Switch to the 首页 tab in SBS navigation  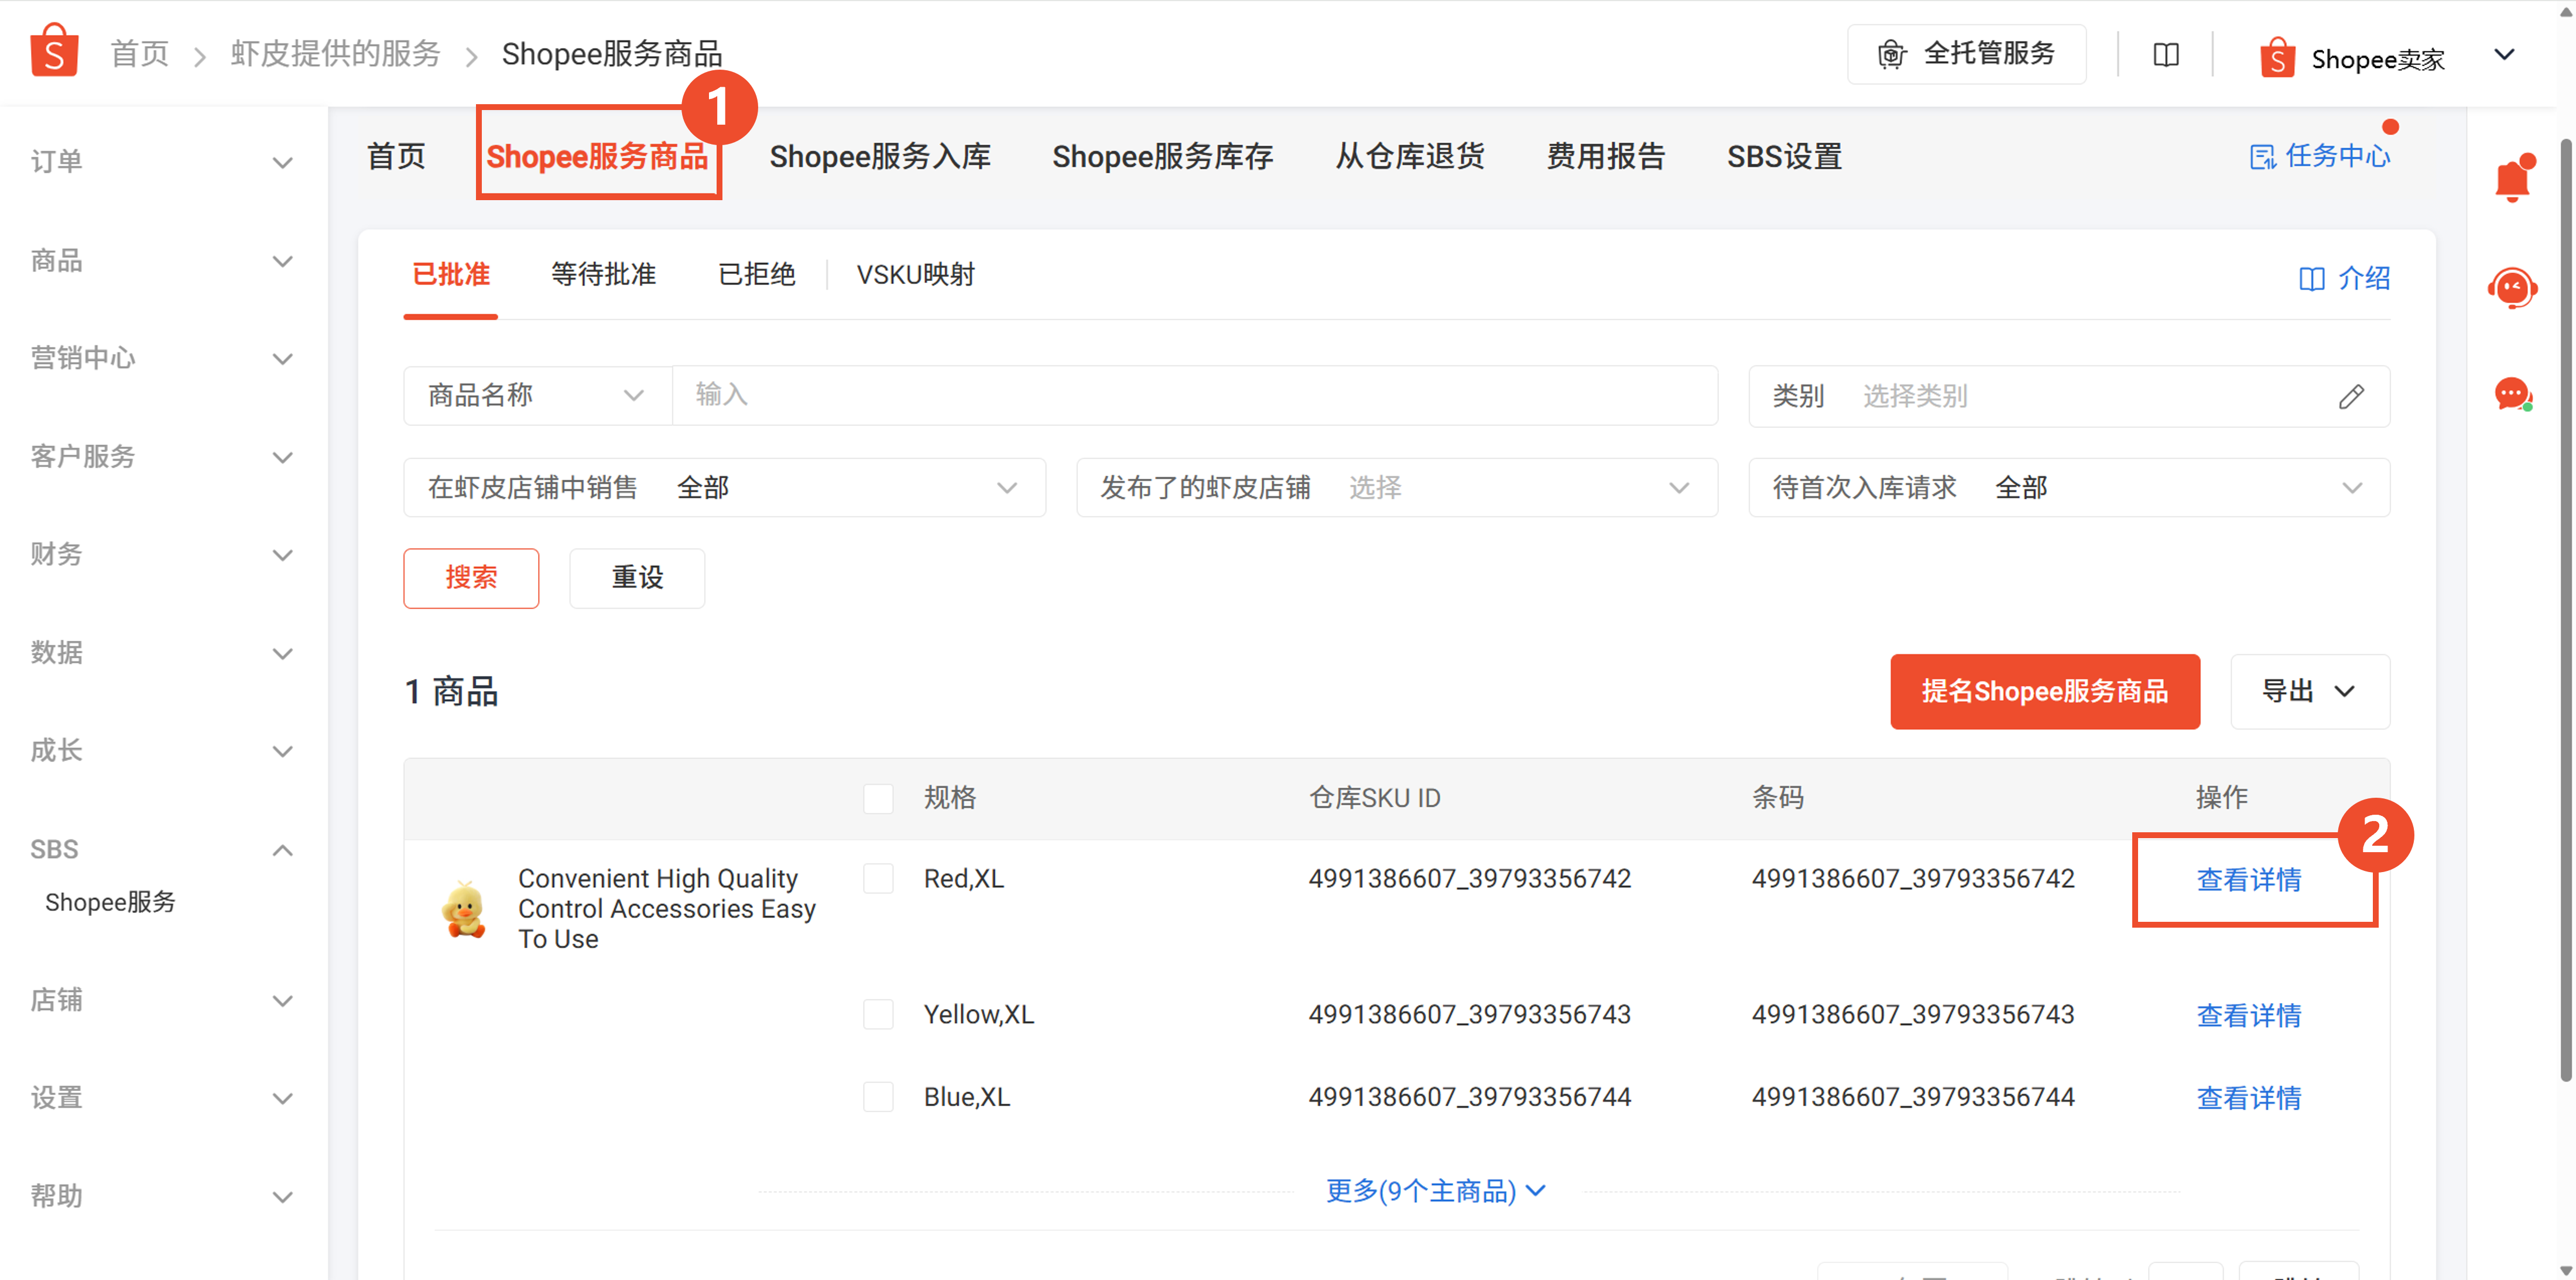[x=395, y=156]
